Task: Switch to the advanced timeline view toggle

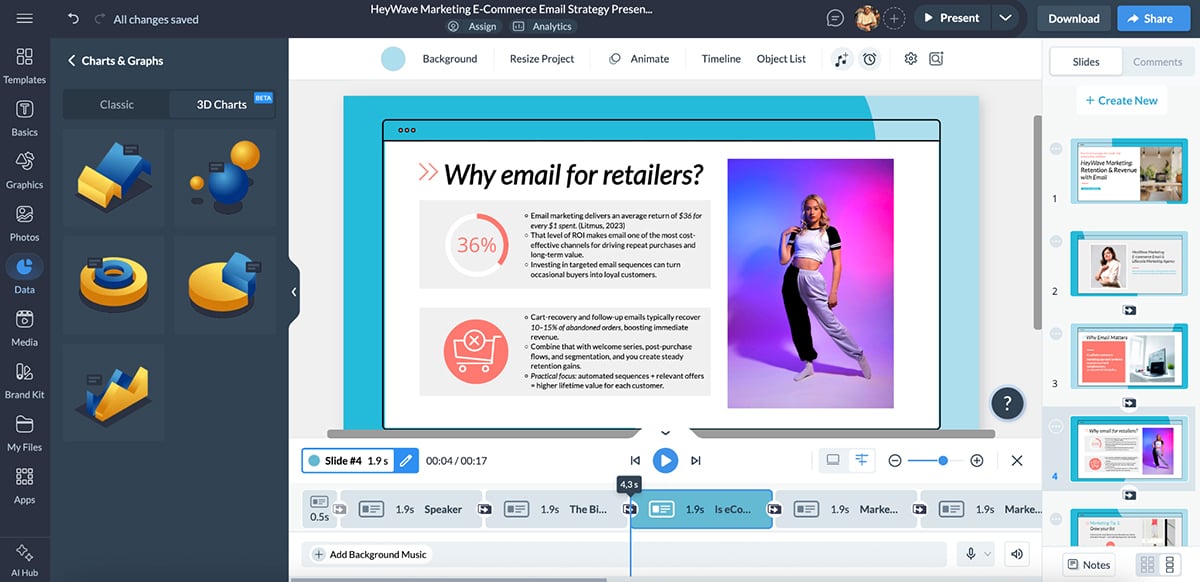Action: (x=861, y=460)
